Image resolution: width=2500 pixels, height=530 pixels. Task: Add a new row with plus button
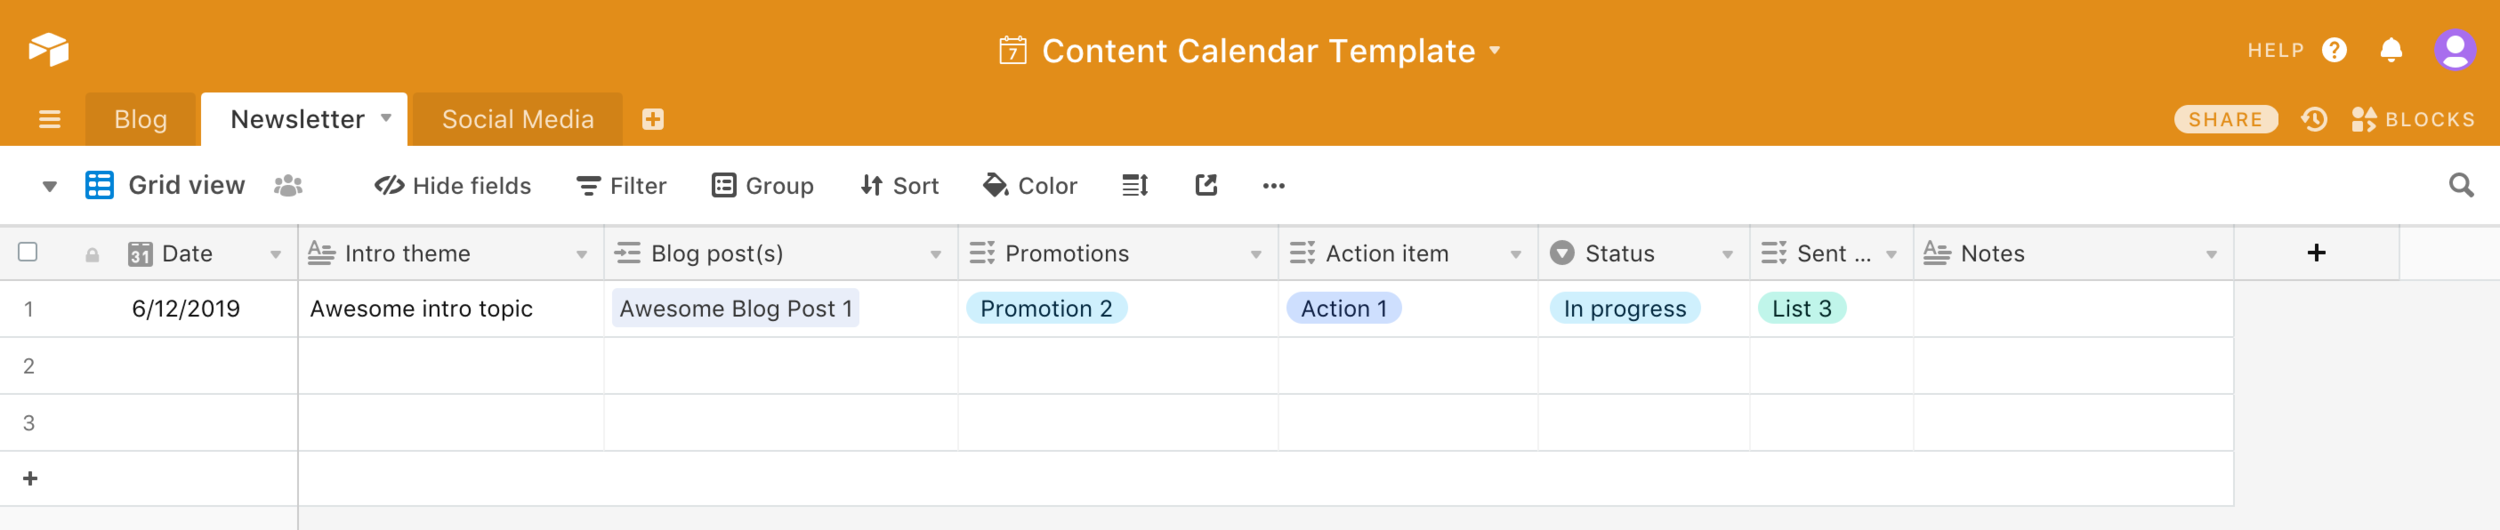30,479
